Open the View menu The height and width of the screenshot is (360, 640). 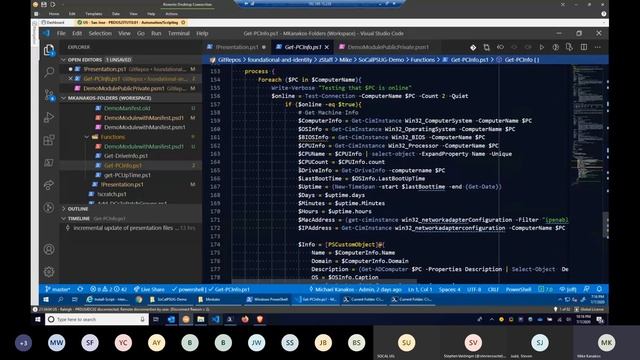coord(124,33)
